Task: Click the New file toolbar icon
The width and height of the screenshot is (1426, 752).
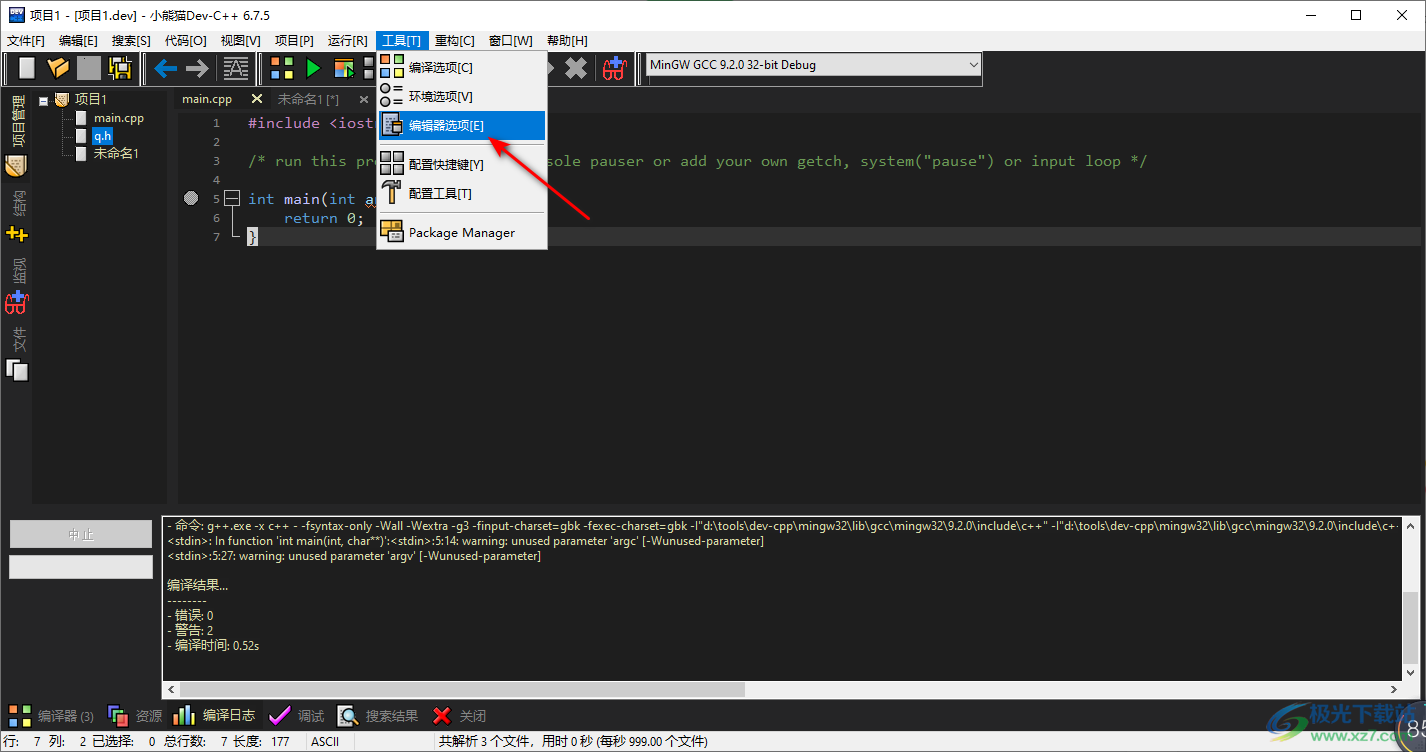Action: point(27,68)
